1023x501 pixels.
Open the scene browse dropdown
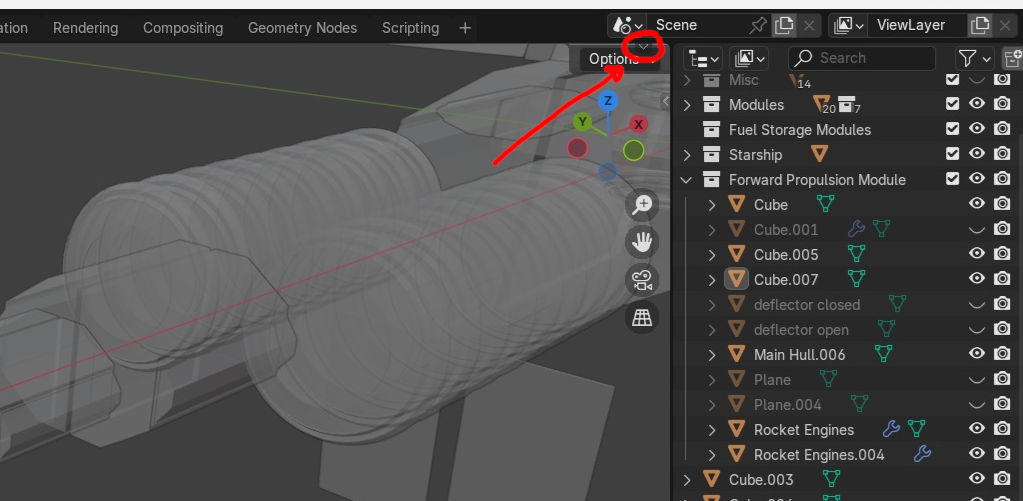click(x=627, y=25)
